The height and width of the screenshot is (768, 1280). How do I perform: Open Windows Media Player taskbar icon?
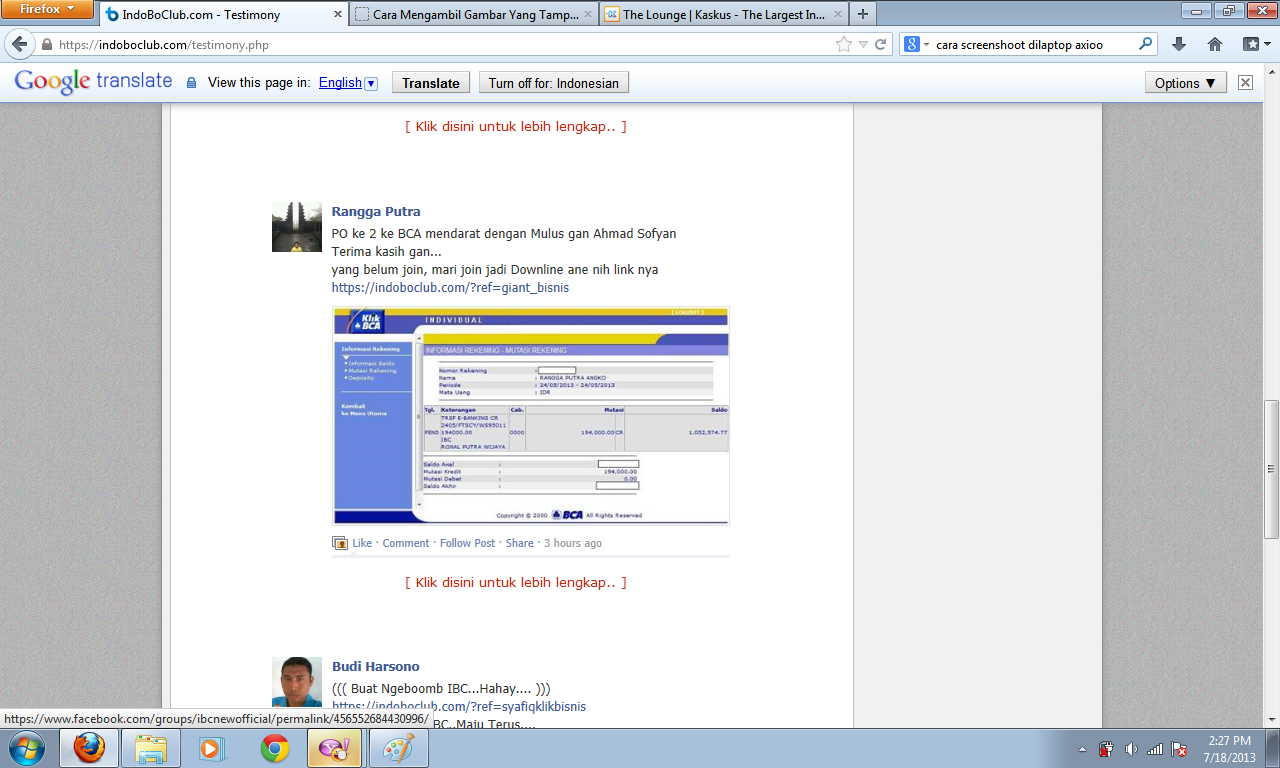pyautogui.click(x=211, y=748)
